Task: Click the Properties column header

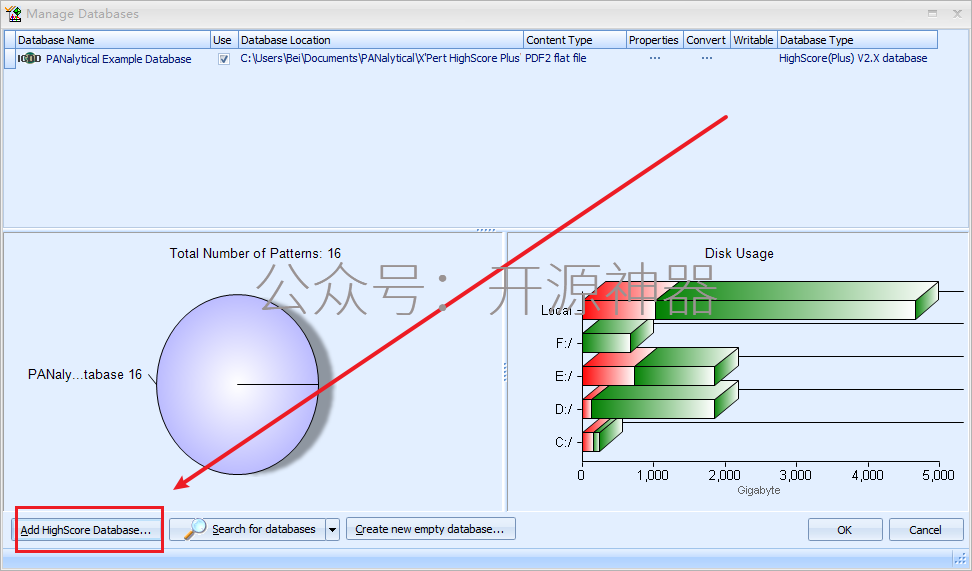Action: pyautogui.click(x=655, y=40)
